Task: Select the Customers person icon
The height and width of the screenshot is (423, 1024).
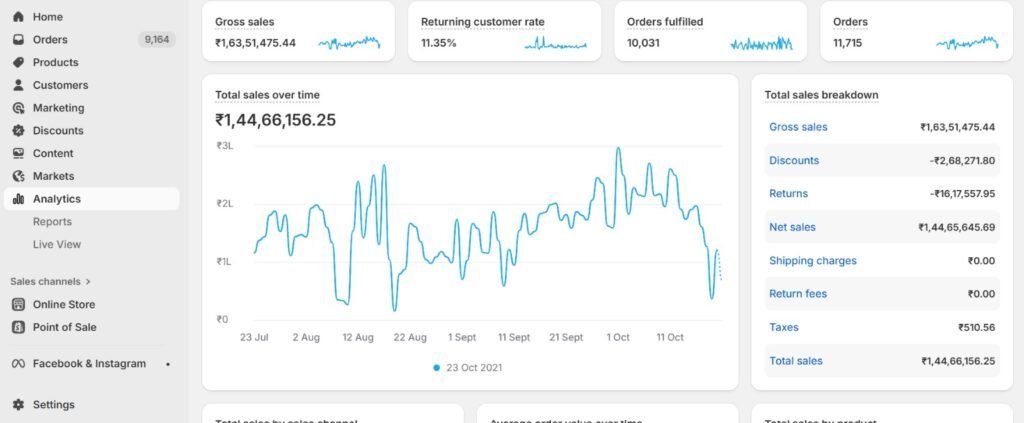Action: [18, 85]
